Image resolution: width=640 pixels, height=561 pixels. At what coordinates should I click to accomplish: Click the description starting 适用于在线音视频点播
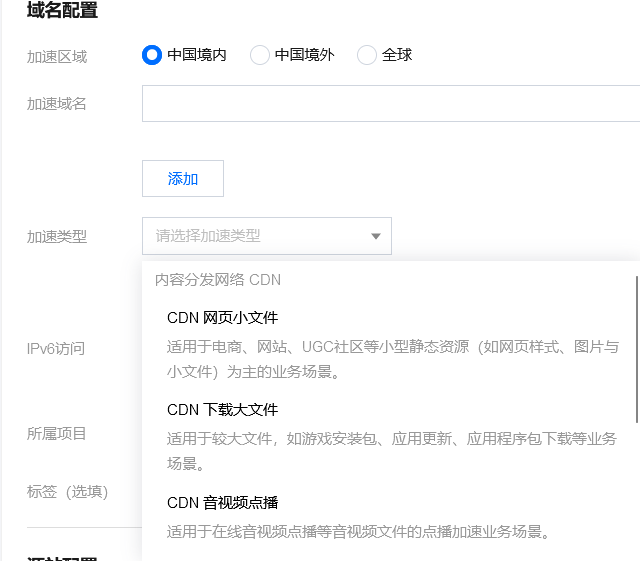(359, 532)
